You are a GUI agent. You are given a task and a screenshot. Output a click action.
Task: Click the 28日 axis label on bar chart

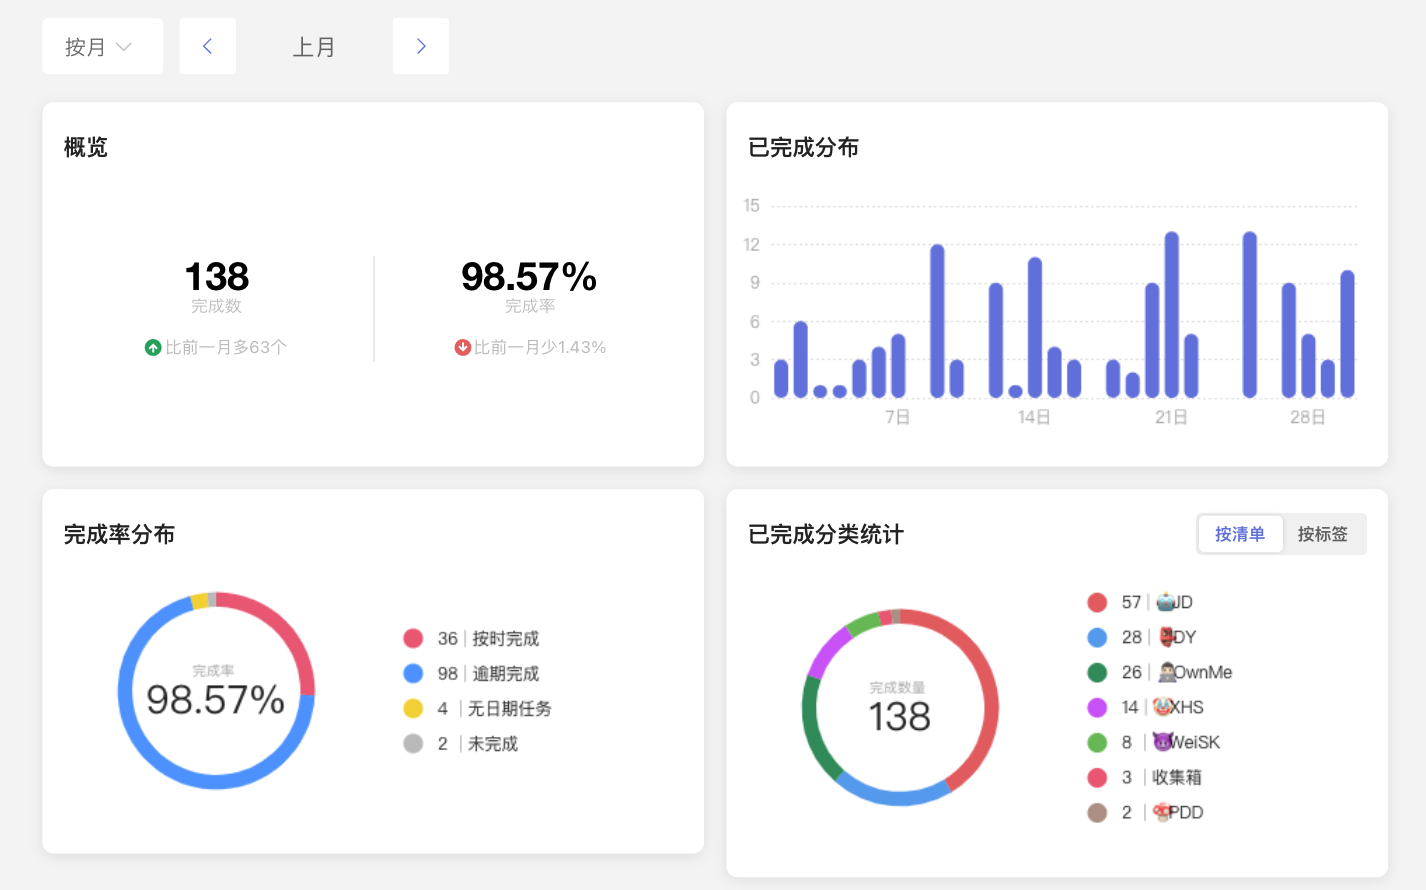coord(1308,417)
